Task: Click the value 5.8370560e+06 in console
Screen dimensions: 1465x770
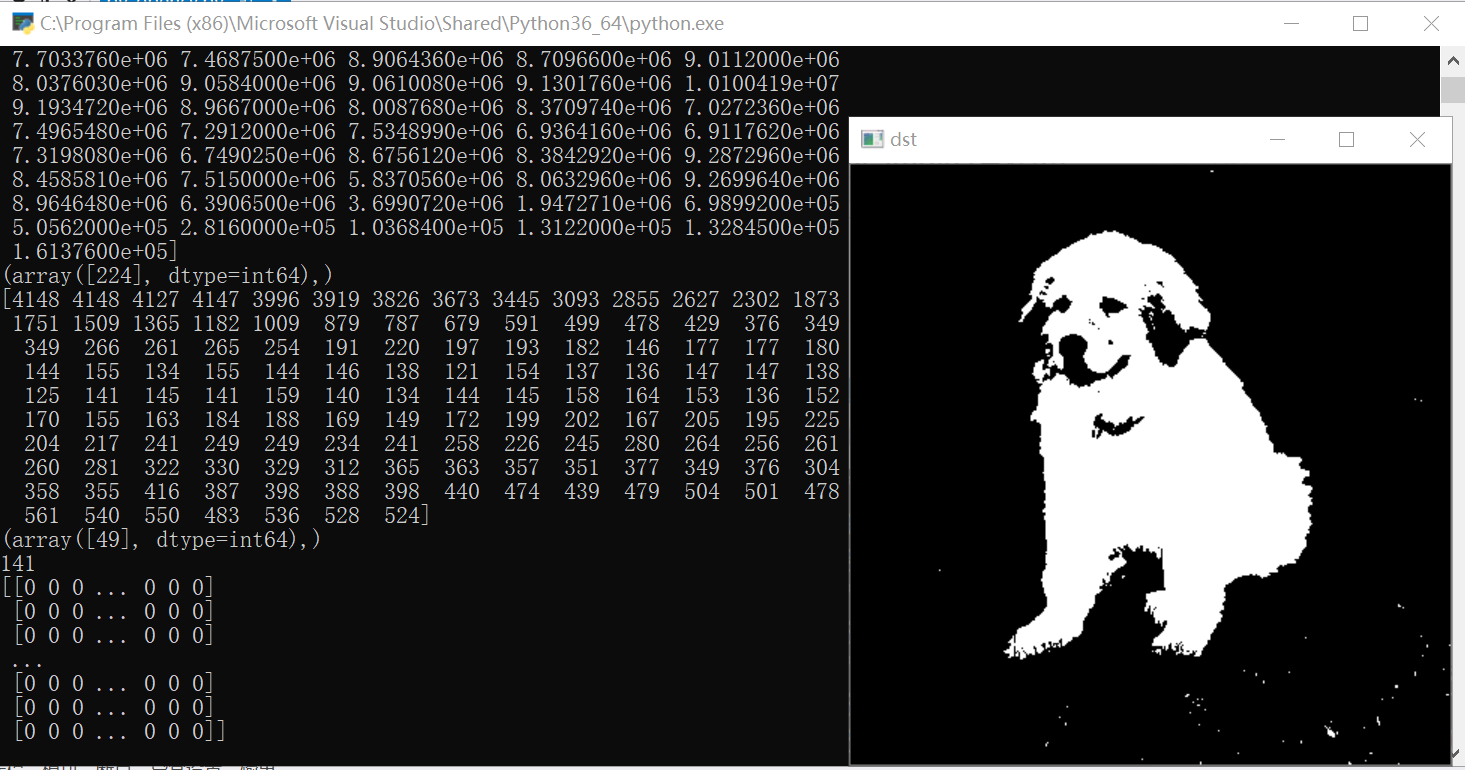Action: [426, 180]
